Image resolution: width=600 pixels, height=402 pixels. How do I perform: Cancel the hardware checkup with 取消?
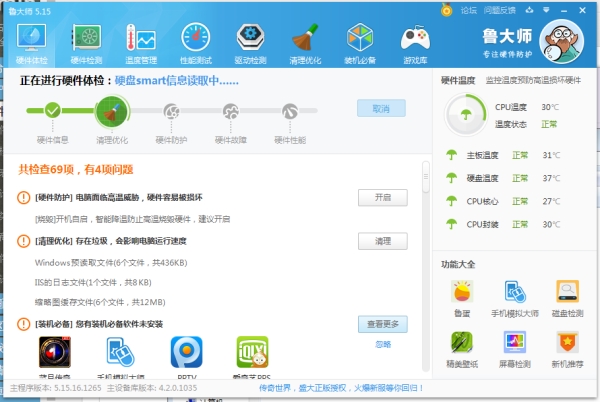point(382,108)
